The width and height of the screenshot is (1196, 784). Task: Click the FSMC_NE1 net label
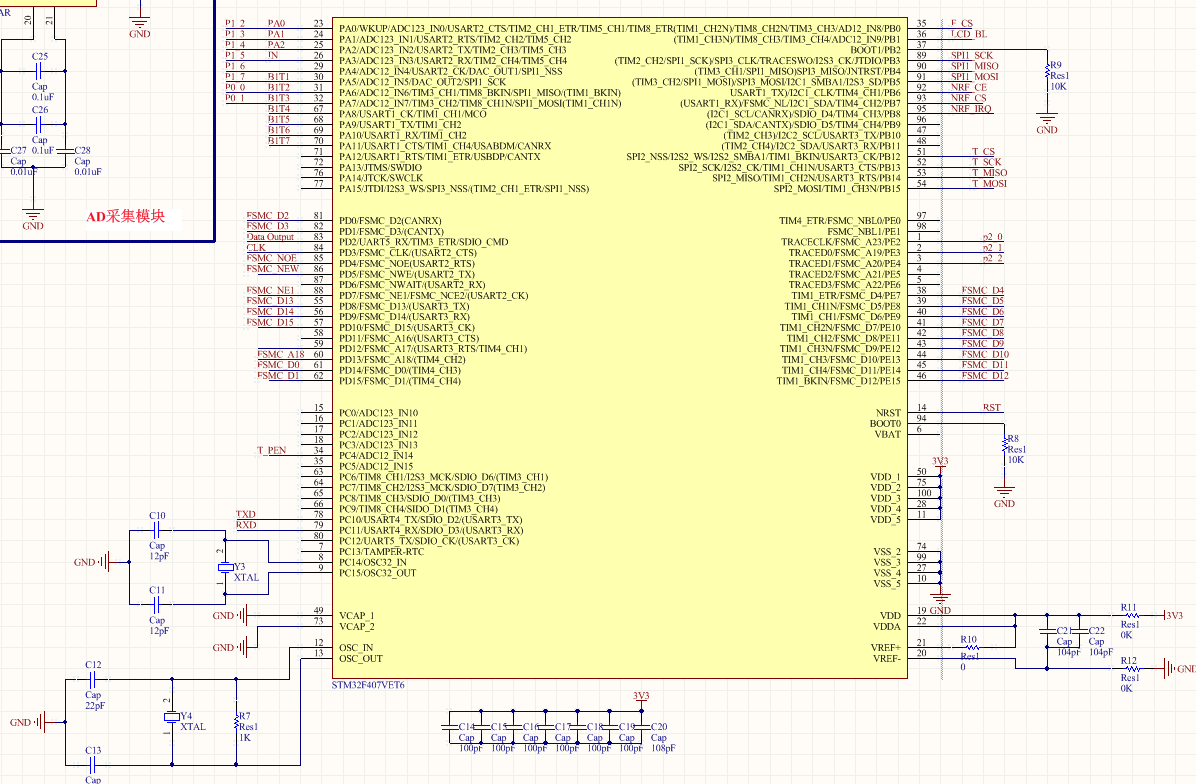[x=270, y=291]
